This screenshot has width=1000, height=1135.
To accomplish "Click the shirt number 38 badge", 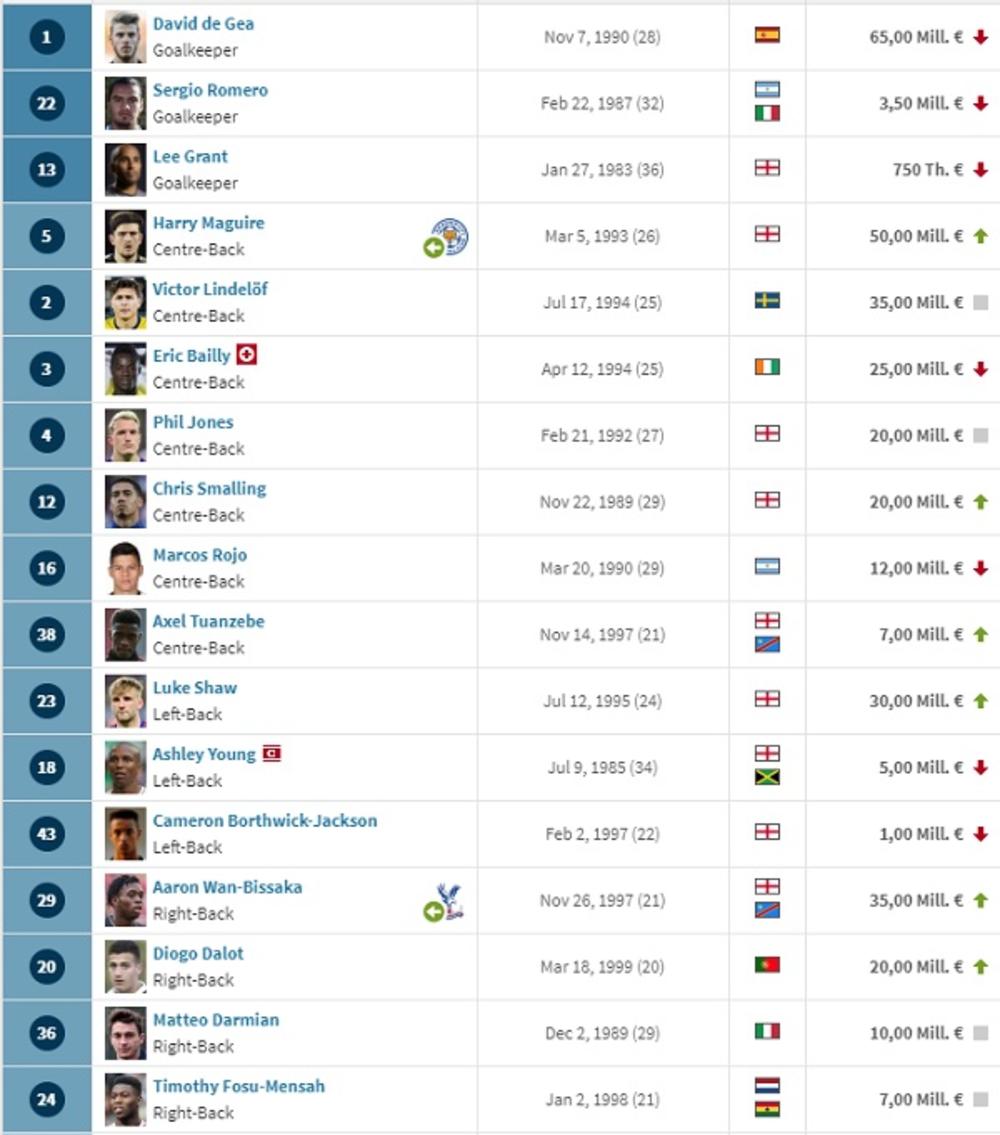I will click(x=47, y=634).
